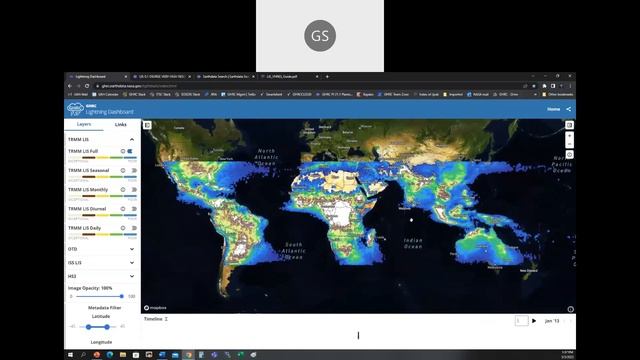640x360 pixels.
Task: Open info icon for TRMM LIS Monthly
Action: [123, 189]
